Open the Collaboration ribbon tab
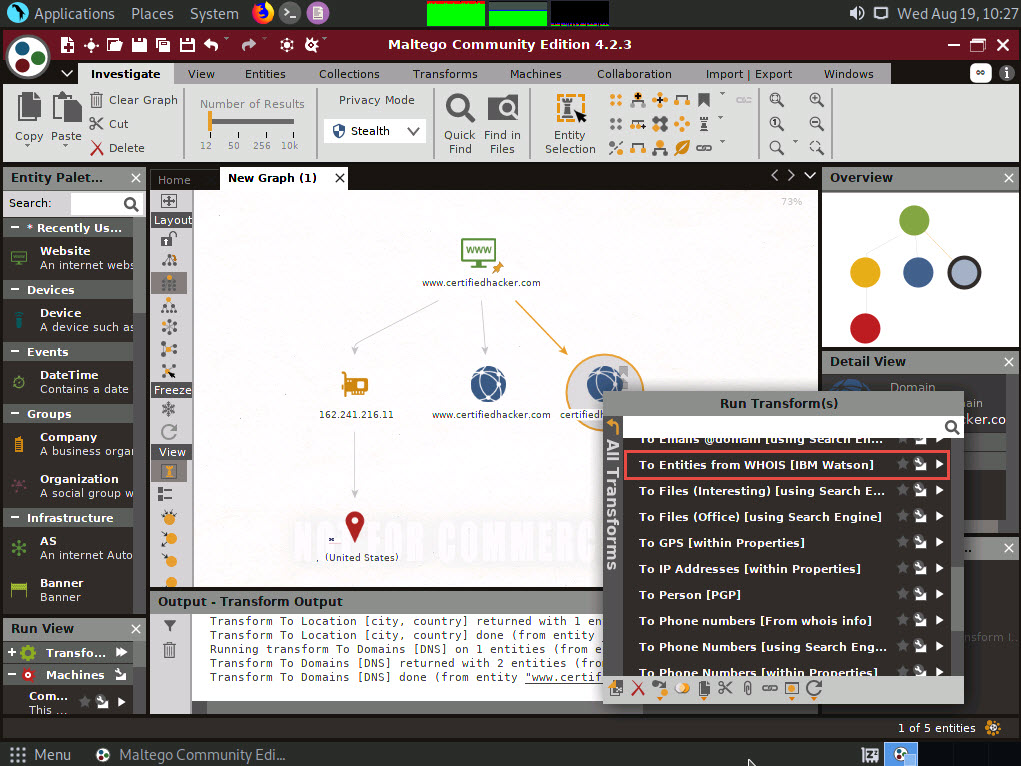This screenshot has height=766, width=1021. pos(634,74)
